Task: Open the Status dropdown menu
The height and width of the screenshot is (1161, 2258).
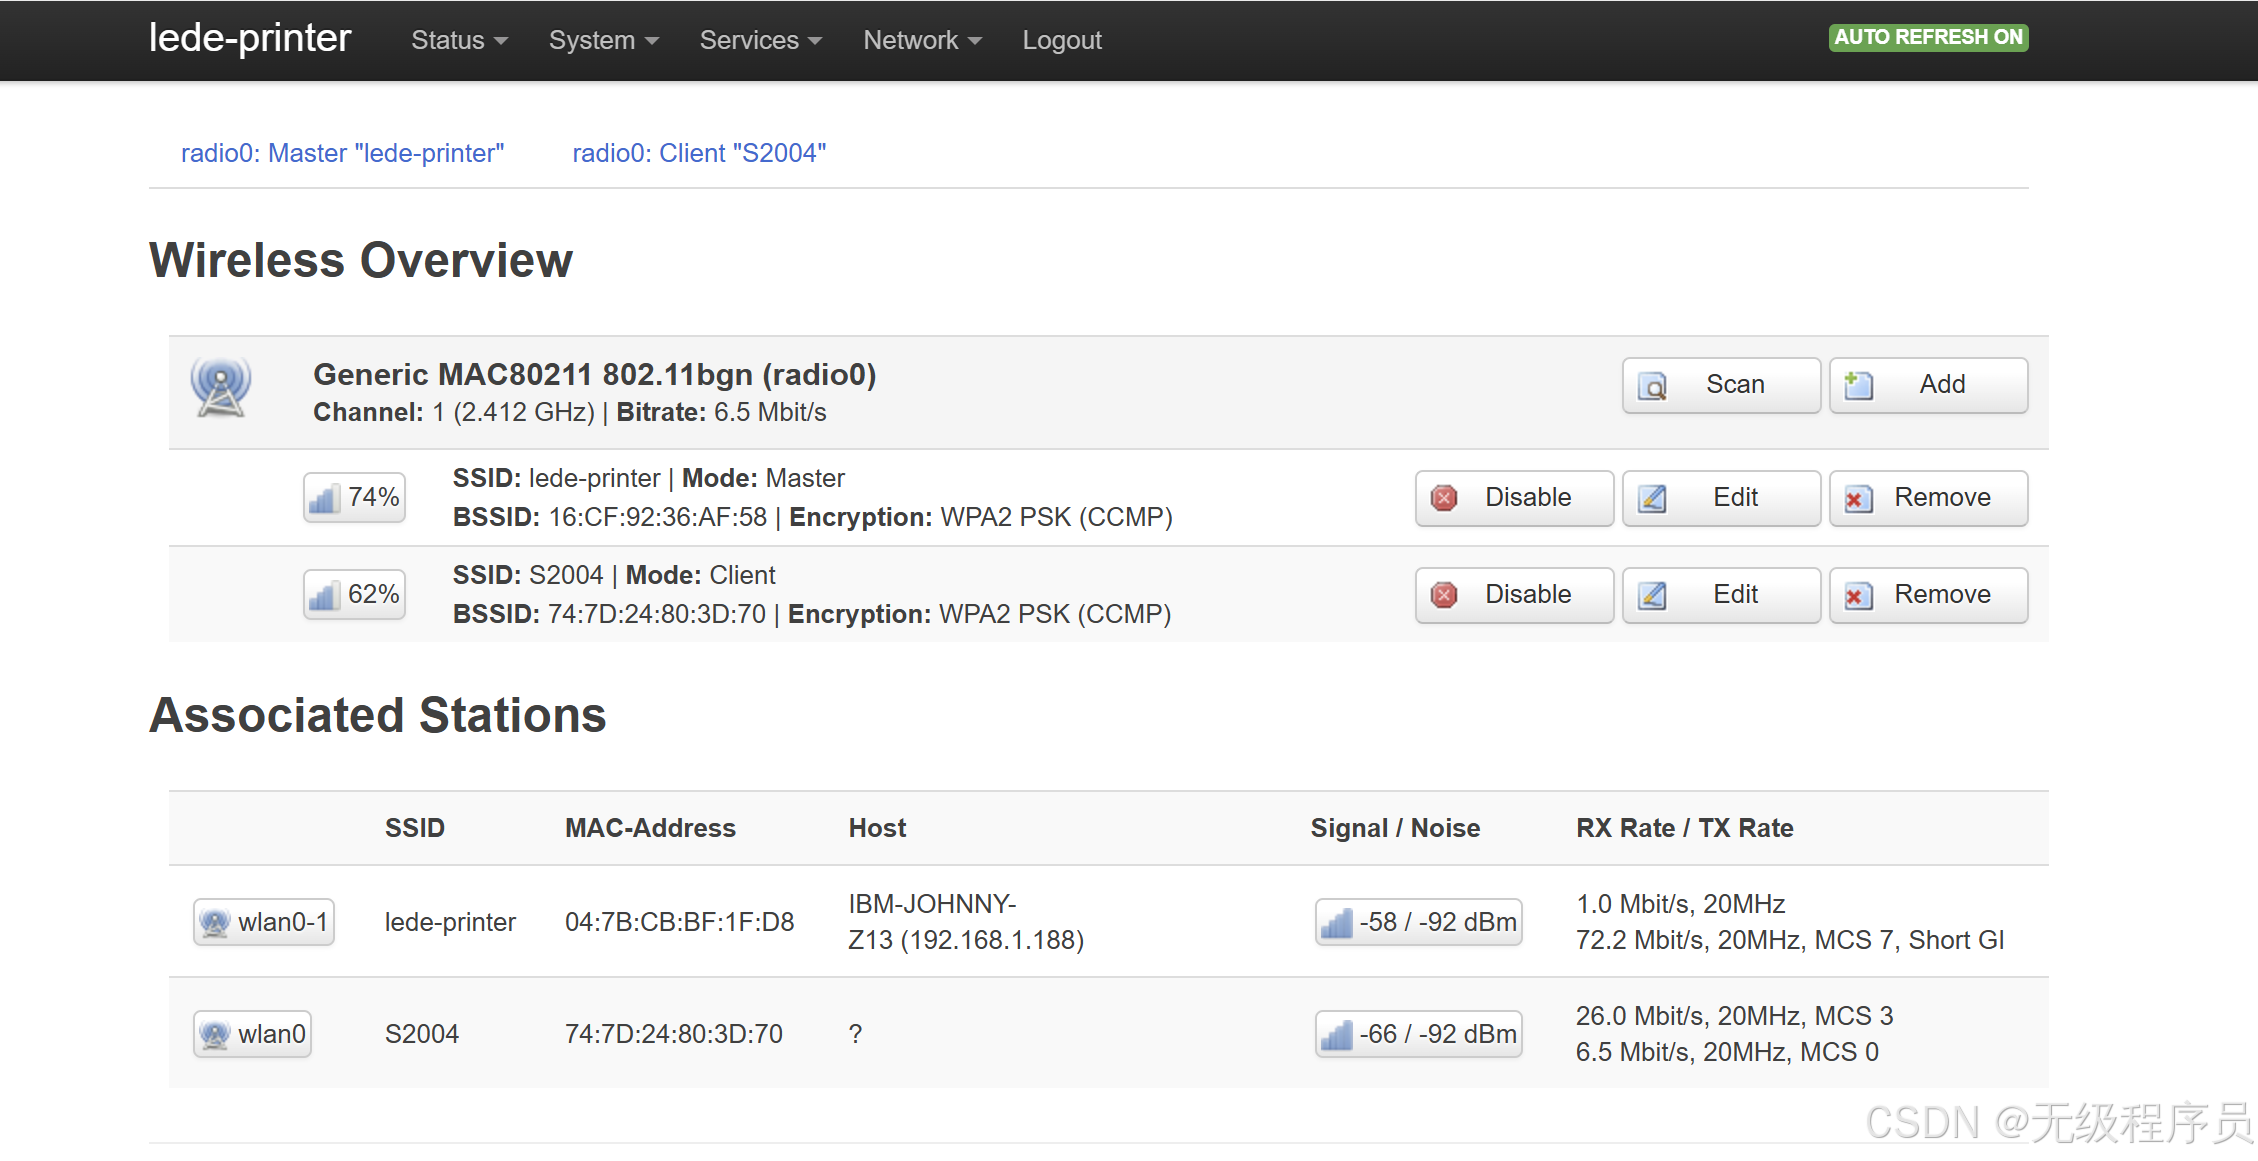Action: point(459,41)
